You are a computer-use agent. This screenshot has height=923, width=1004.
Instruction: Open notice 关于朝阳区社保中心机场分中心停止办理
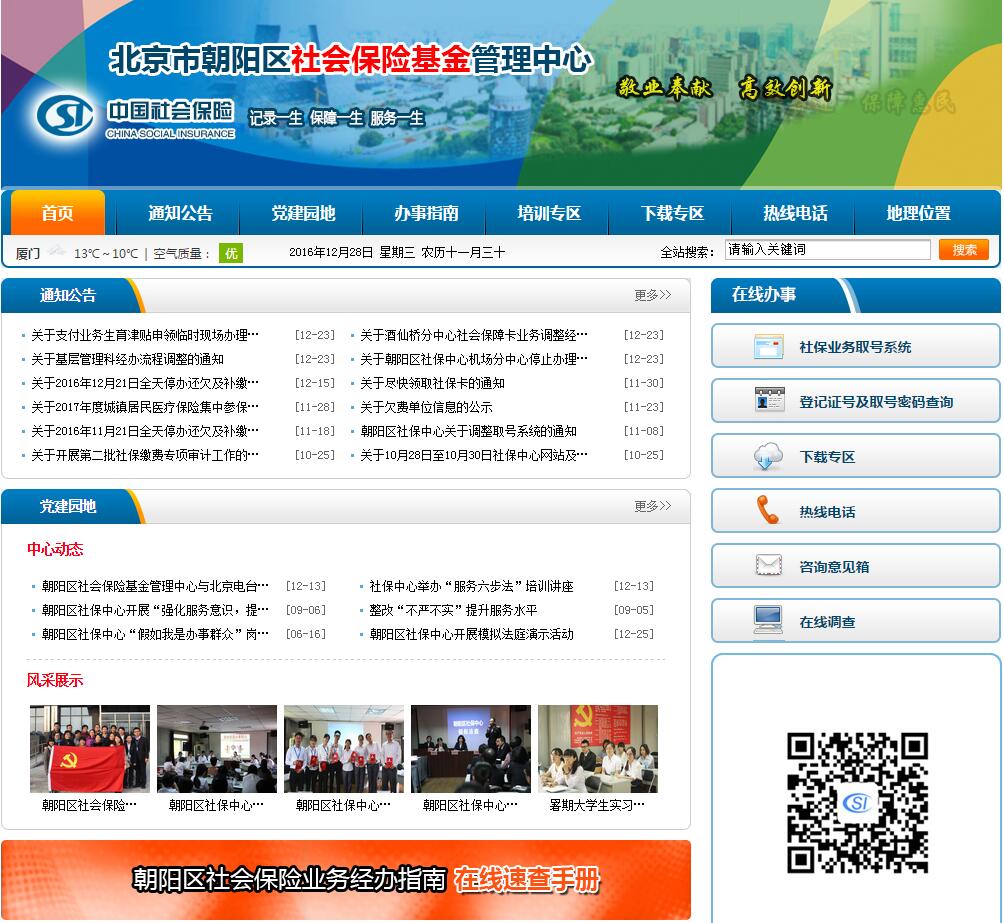[474, 359]
